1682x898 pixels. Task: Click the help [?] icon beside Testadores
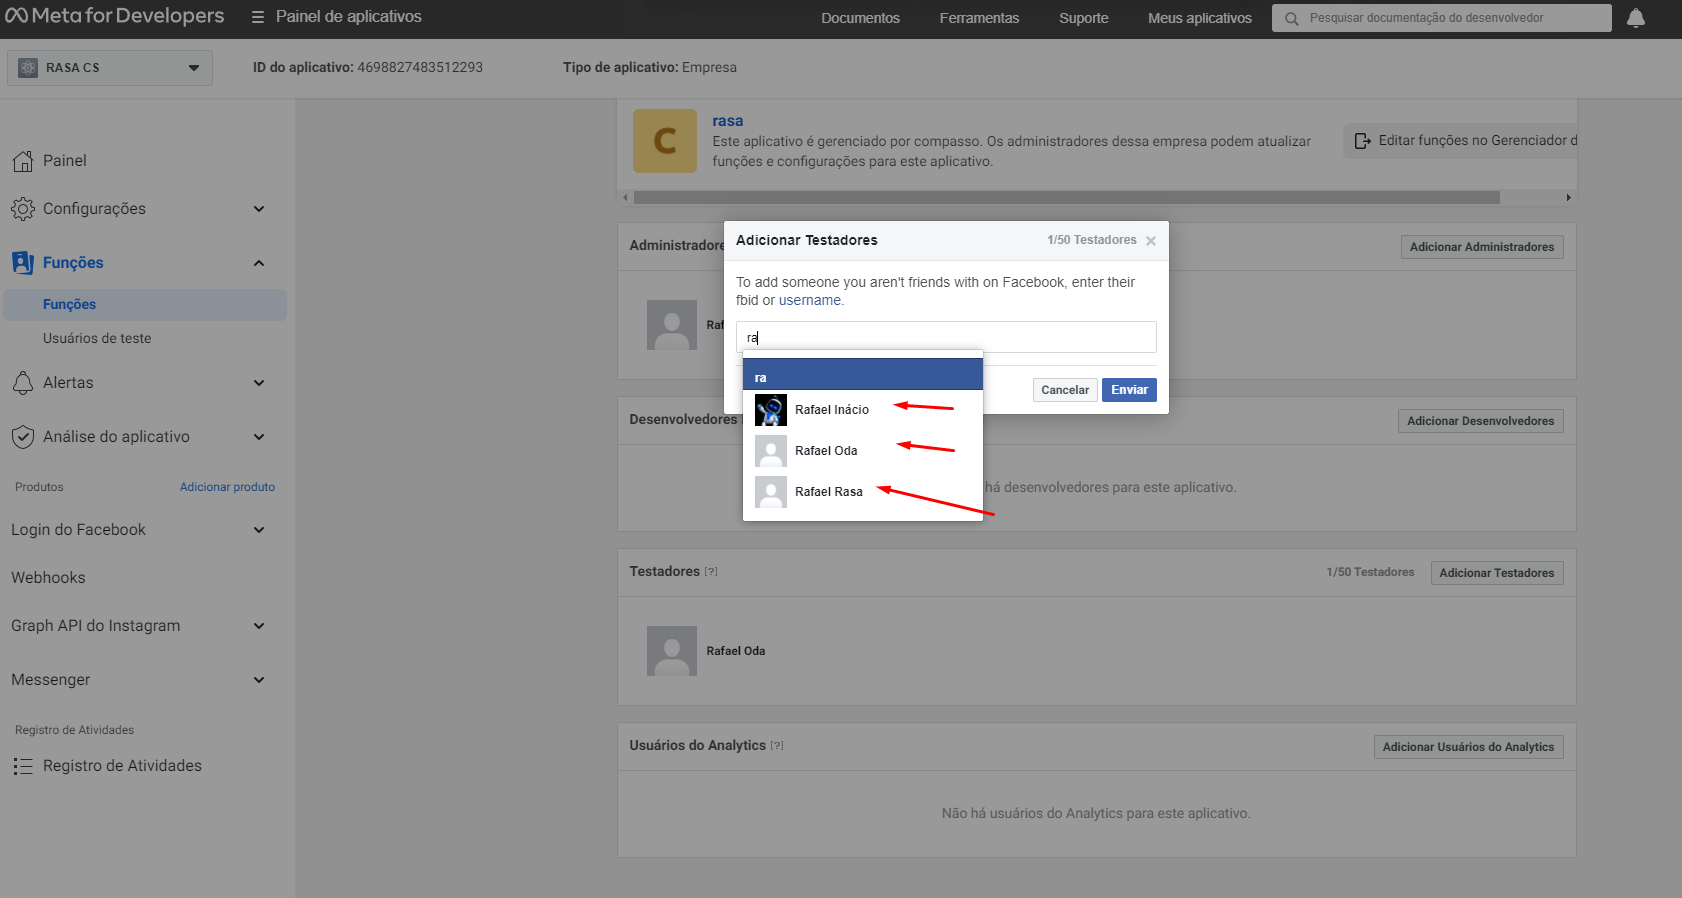pyautogui.click(x=711, y=572)
